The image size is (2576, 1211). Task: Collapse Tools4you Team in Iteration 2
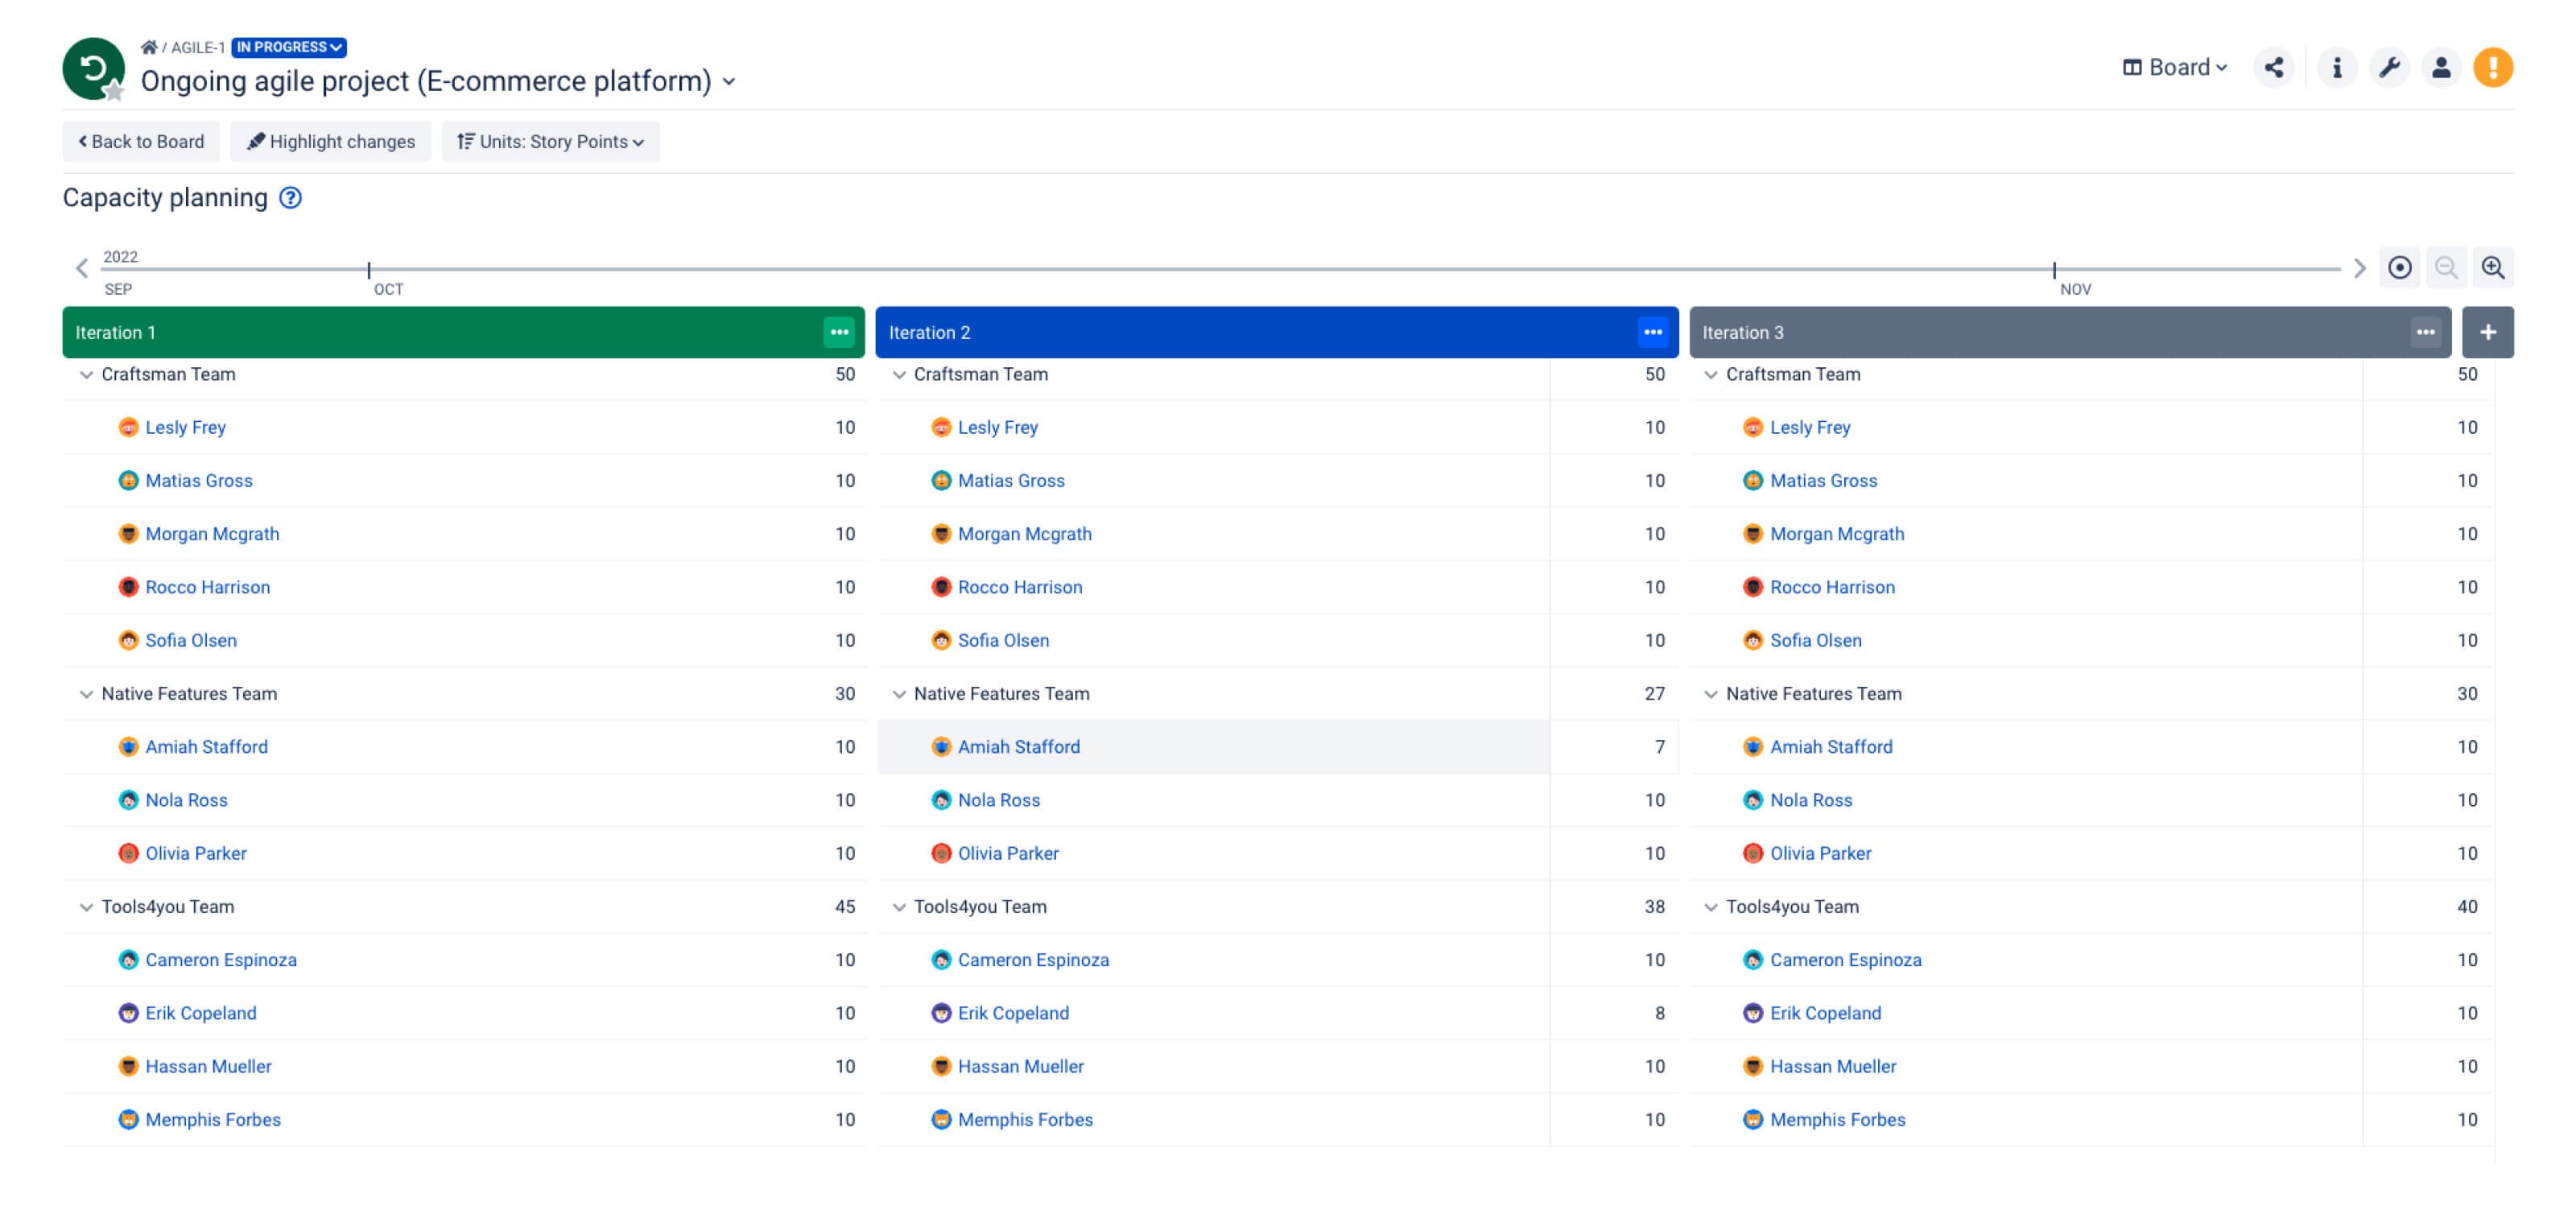click(899, 907)
